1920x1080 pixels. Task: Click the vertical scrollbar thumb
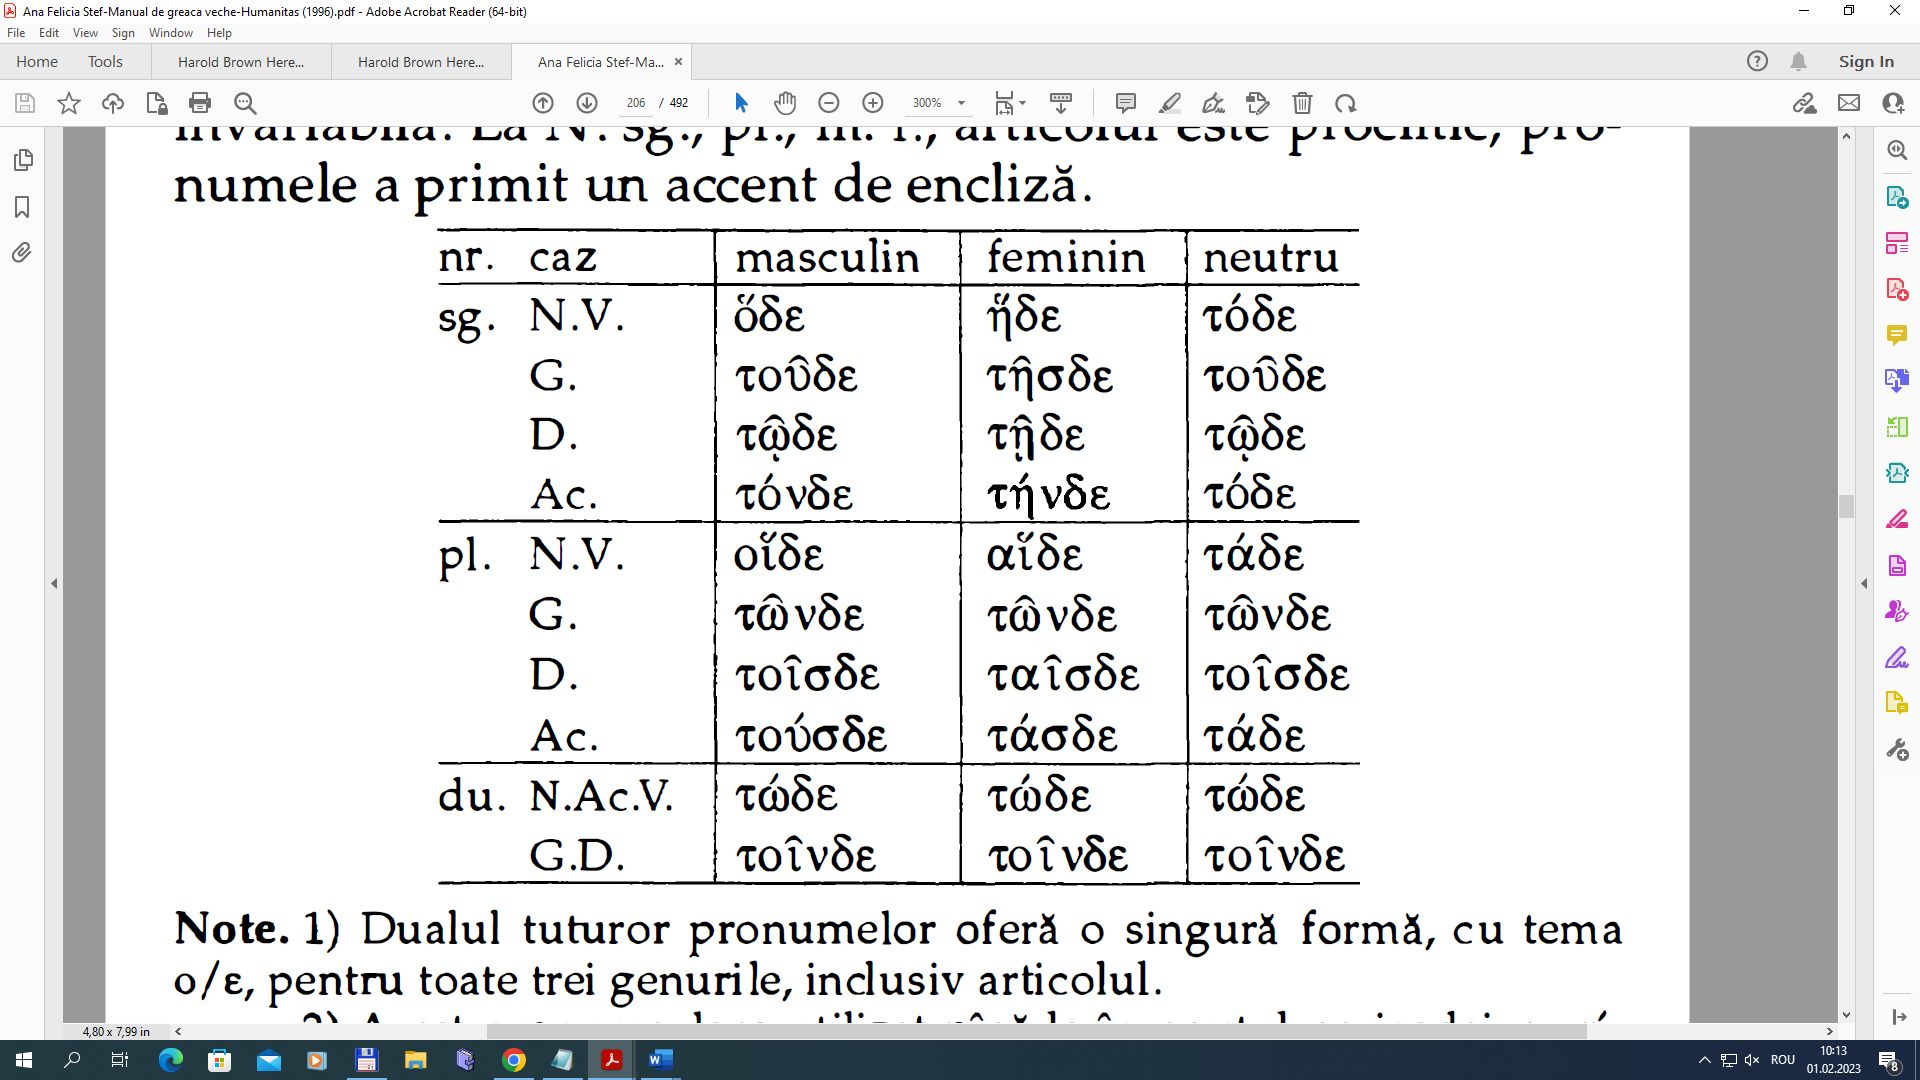[1846, 505]
